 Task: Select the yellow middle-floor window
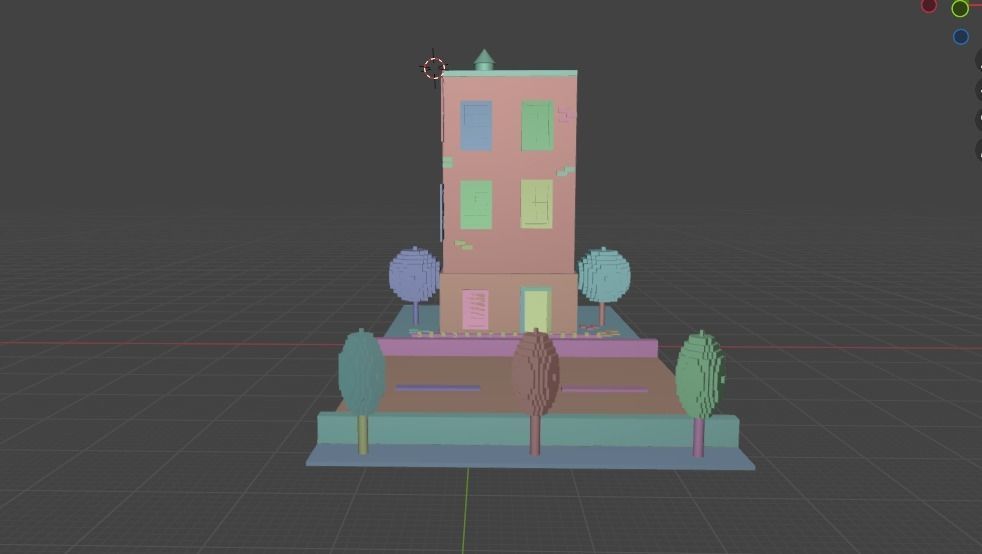(x=537, y=204)
